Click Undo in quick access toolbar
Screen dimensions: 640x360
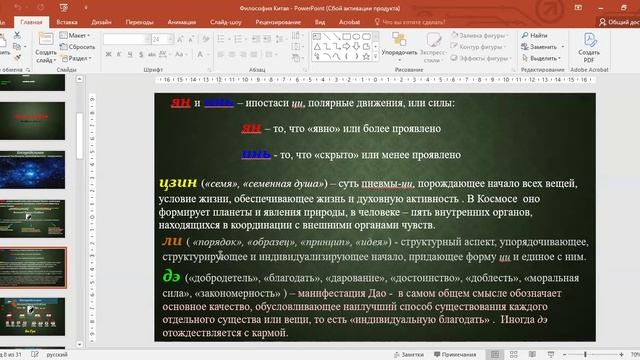coord(18,8)
